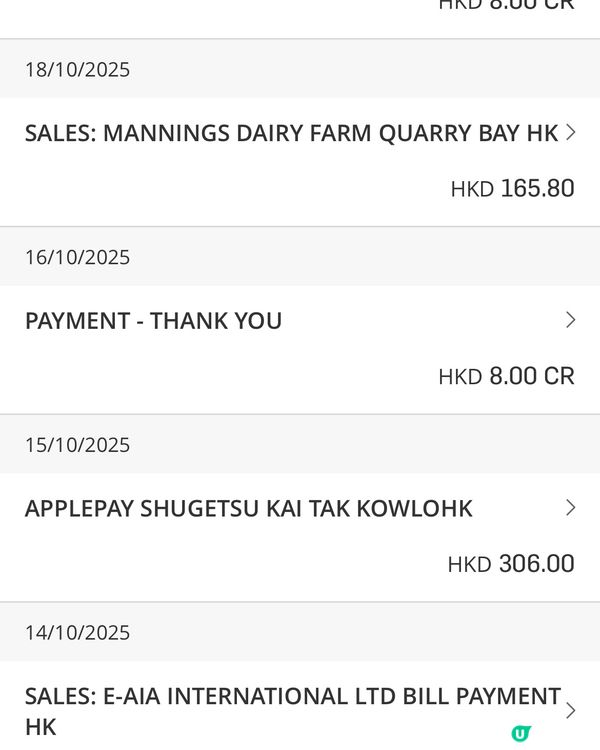Tap the 8.00 CR amount under Payment - Thank You

(x=531, y=376)
